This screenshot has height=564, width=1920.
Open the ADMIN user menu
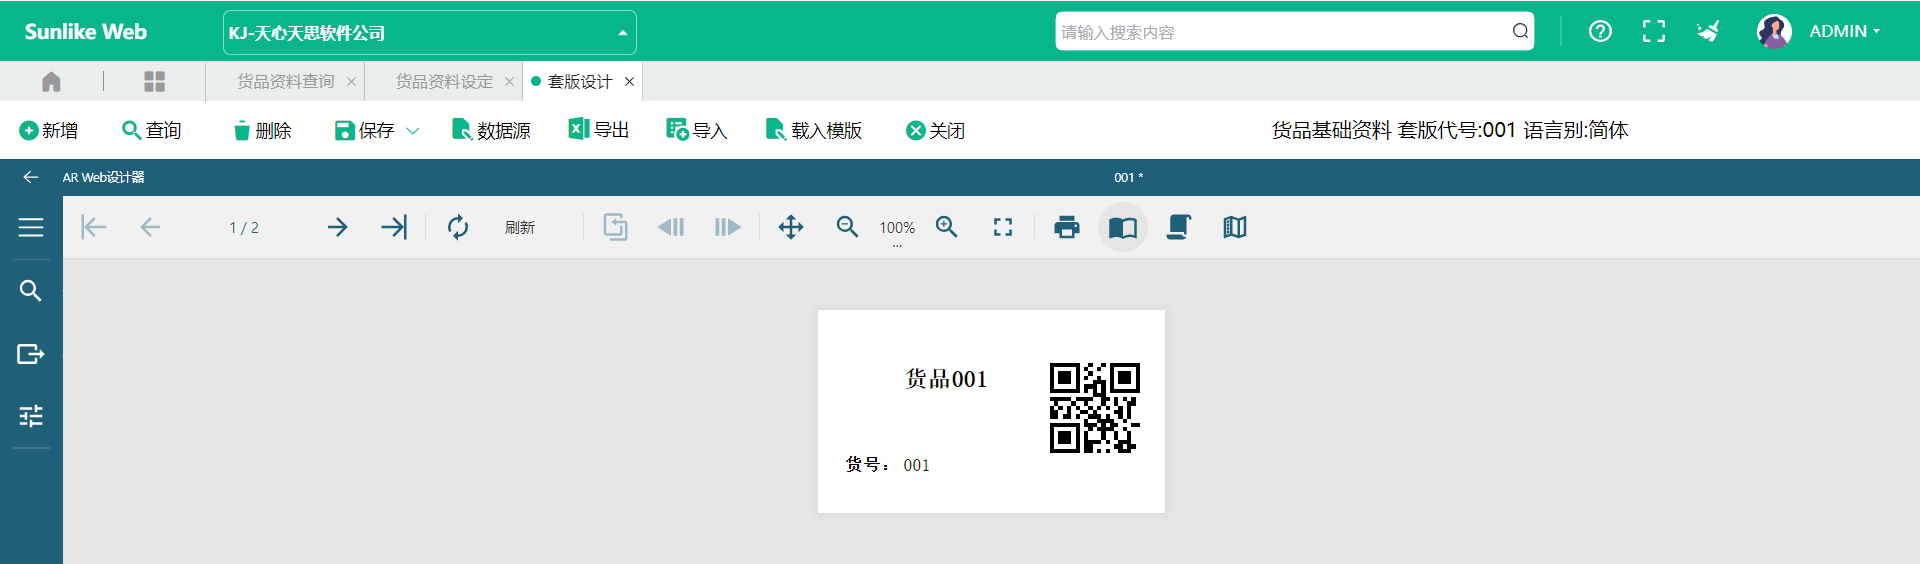[1845, 31]
